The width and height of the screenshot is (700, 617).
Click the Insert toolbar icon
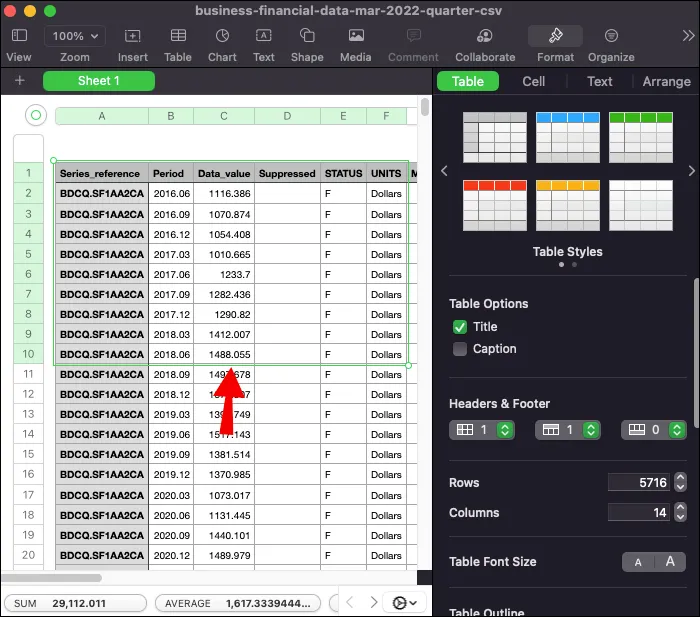tap(132, 36)
